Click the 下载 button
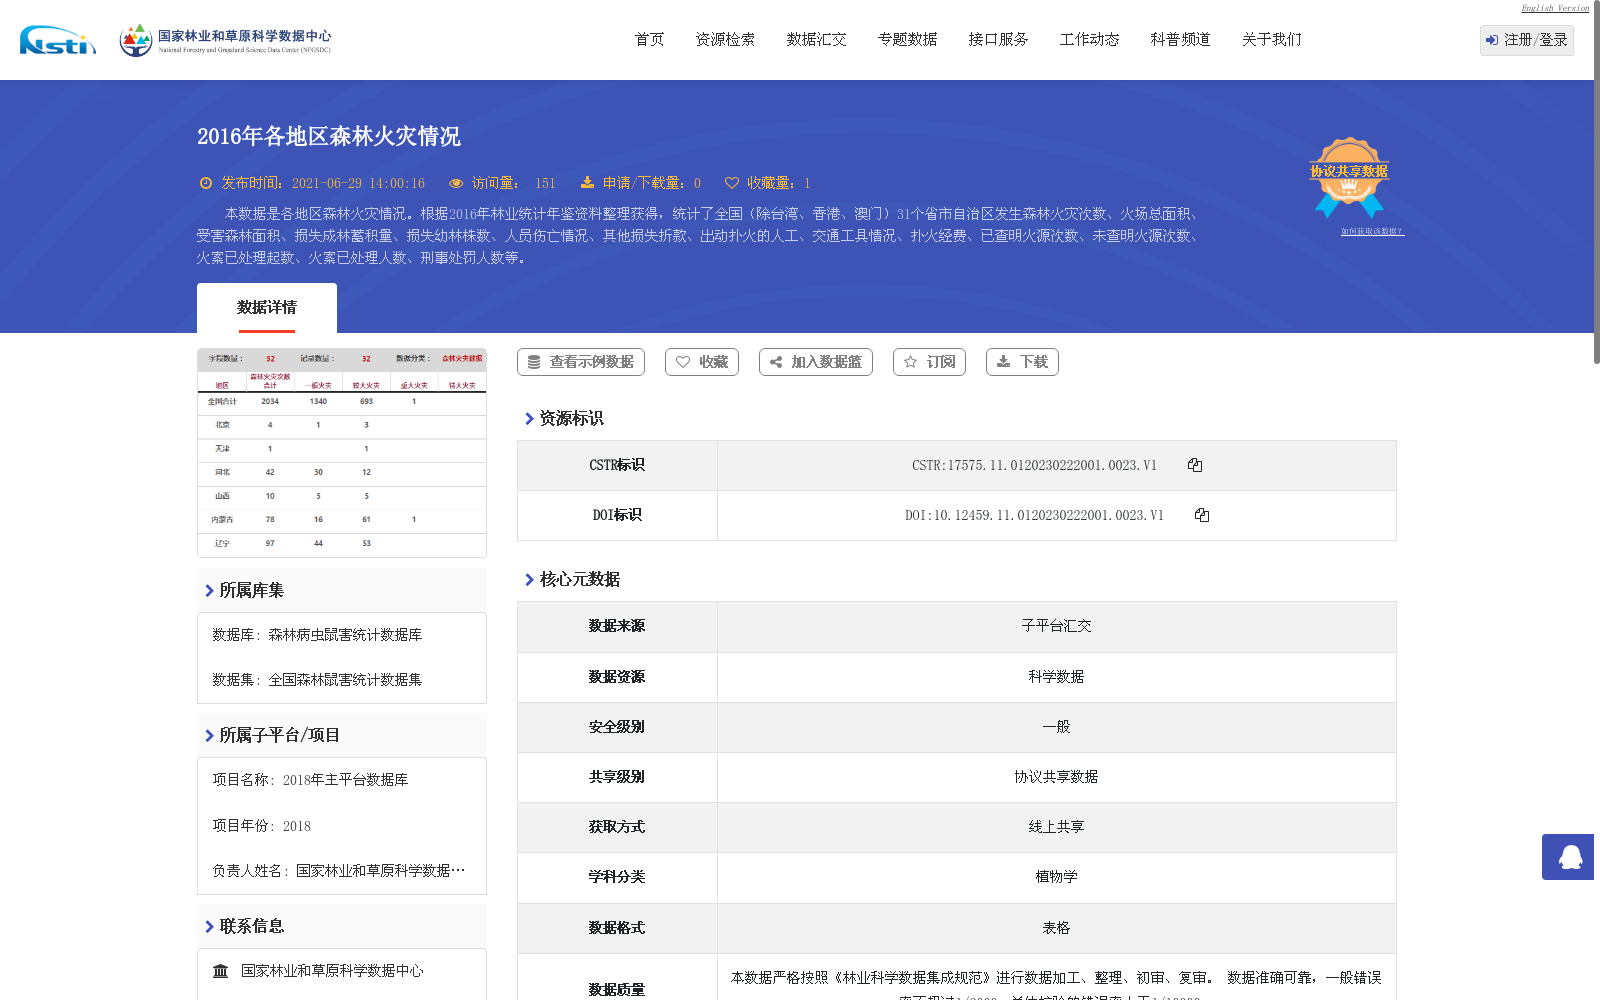 [x=1022, y=362]
